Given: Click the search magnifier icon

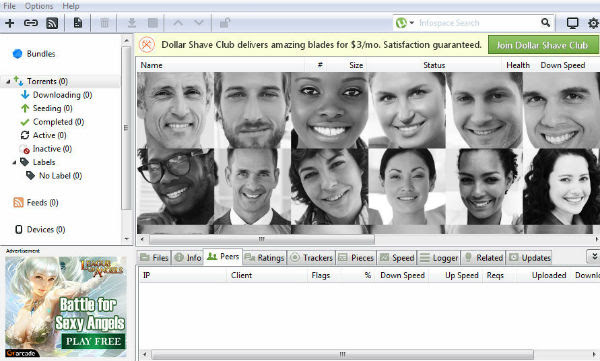Looking at the screenshot, I should click(546, 23).
